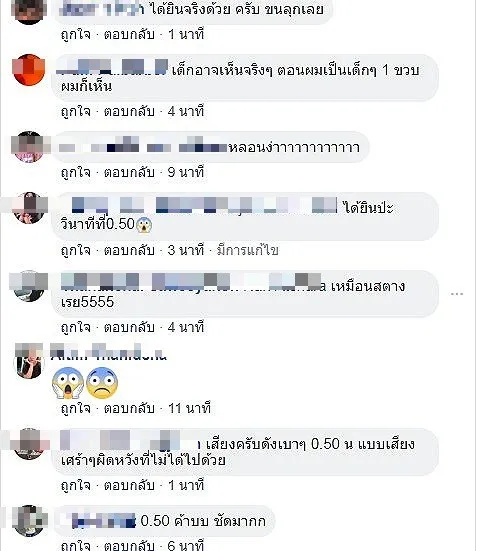Click the screaming face emoji sticker
The width and height of the screenshot is (478, 551).
coord(68,383)
